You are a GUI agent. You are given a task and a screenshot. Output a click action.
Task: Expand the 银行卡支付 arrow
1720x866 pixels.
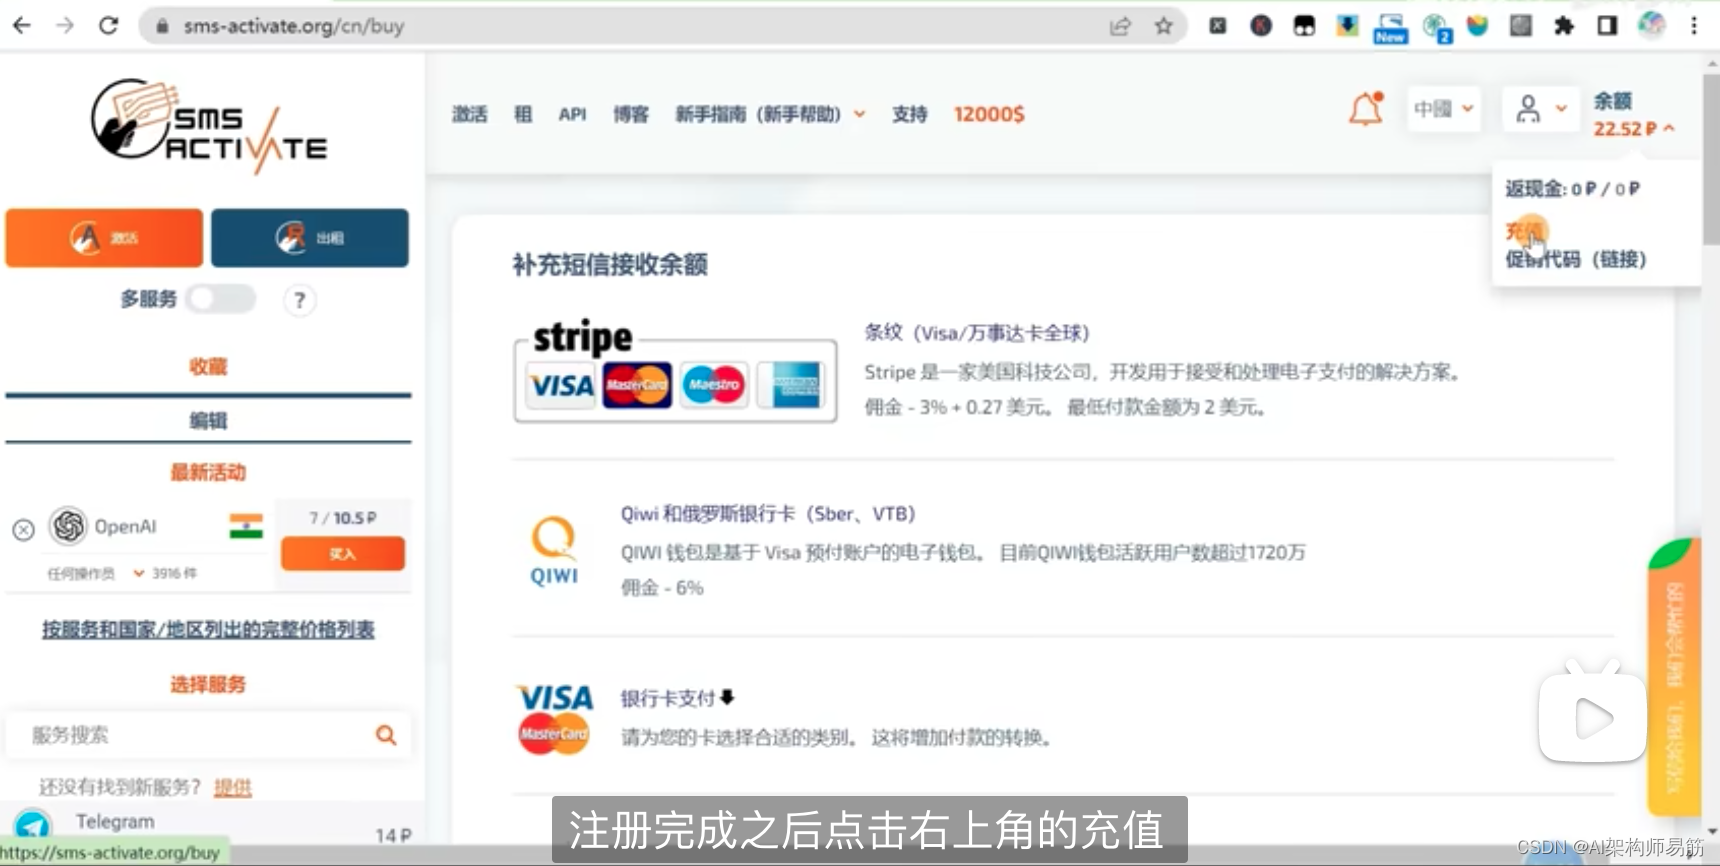tap(727, 697)
